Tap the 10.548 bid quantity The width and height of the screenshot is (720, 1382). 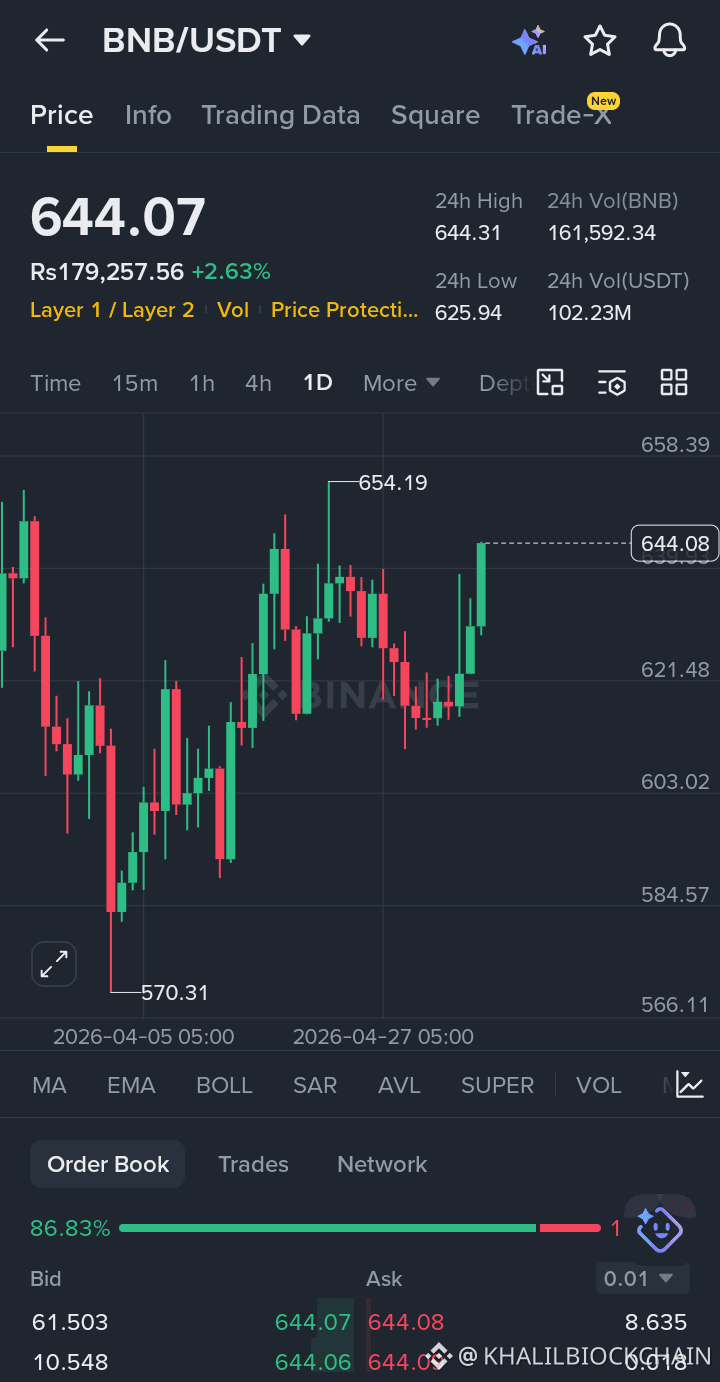point(70,1362)
